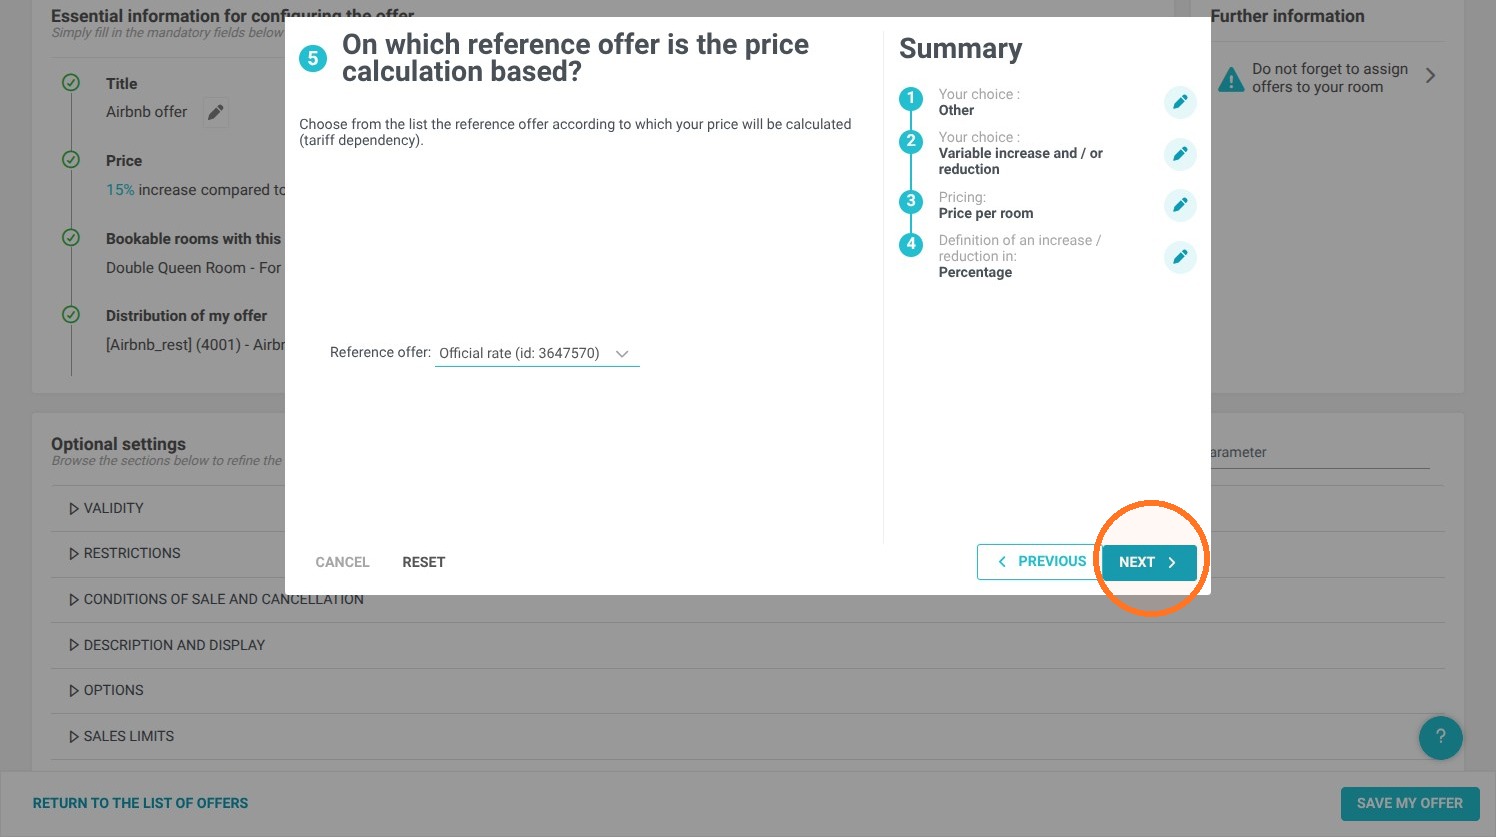
Task: Return to the list of offers
Action: point(140,803)
